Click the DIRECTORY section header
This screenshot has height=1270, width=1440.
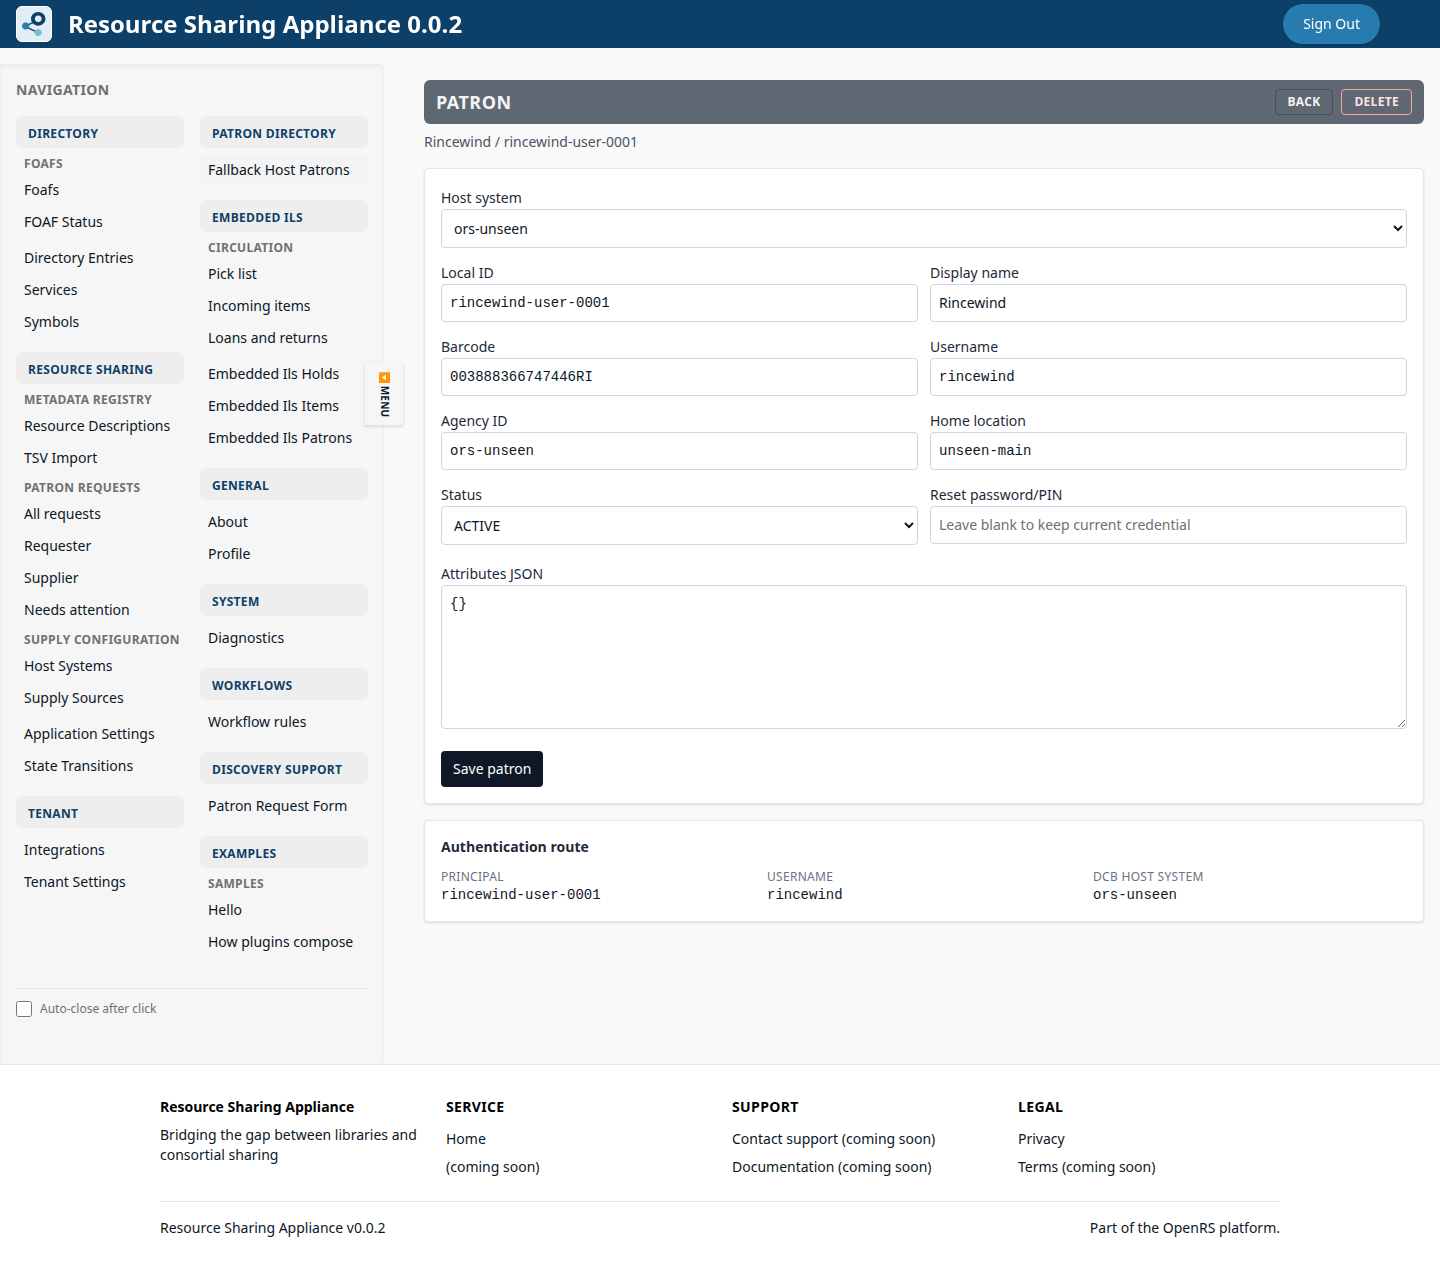point(100,133)
